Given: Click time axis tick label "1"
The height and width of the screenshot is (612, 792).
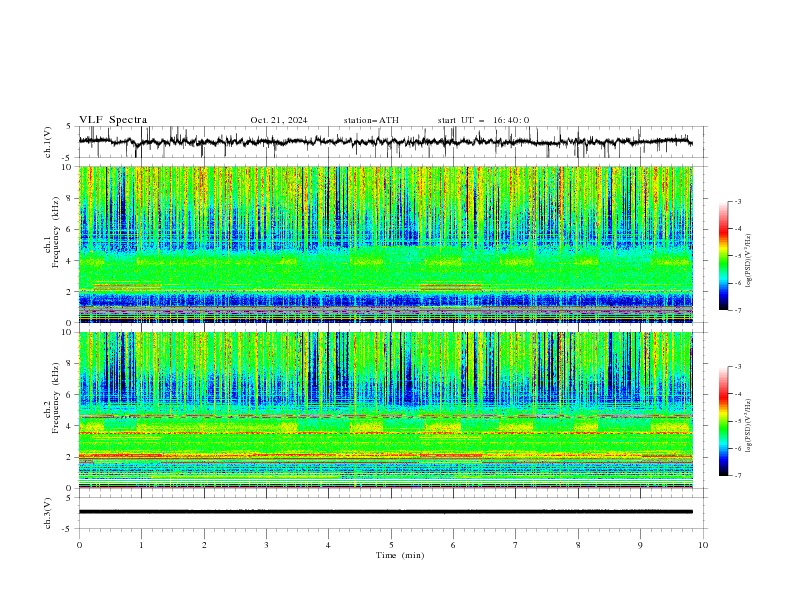Looking at the screenshot, I should coord(141,545).
